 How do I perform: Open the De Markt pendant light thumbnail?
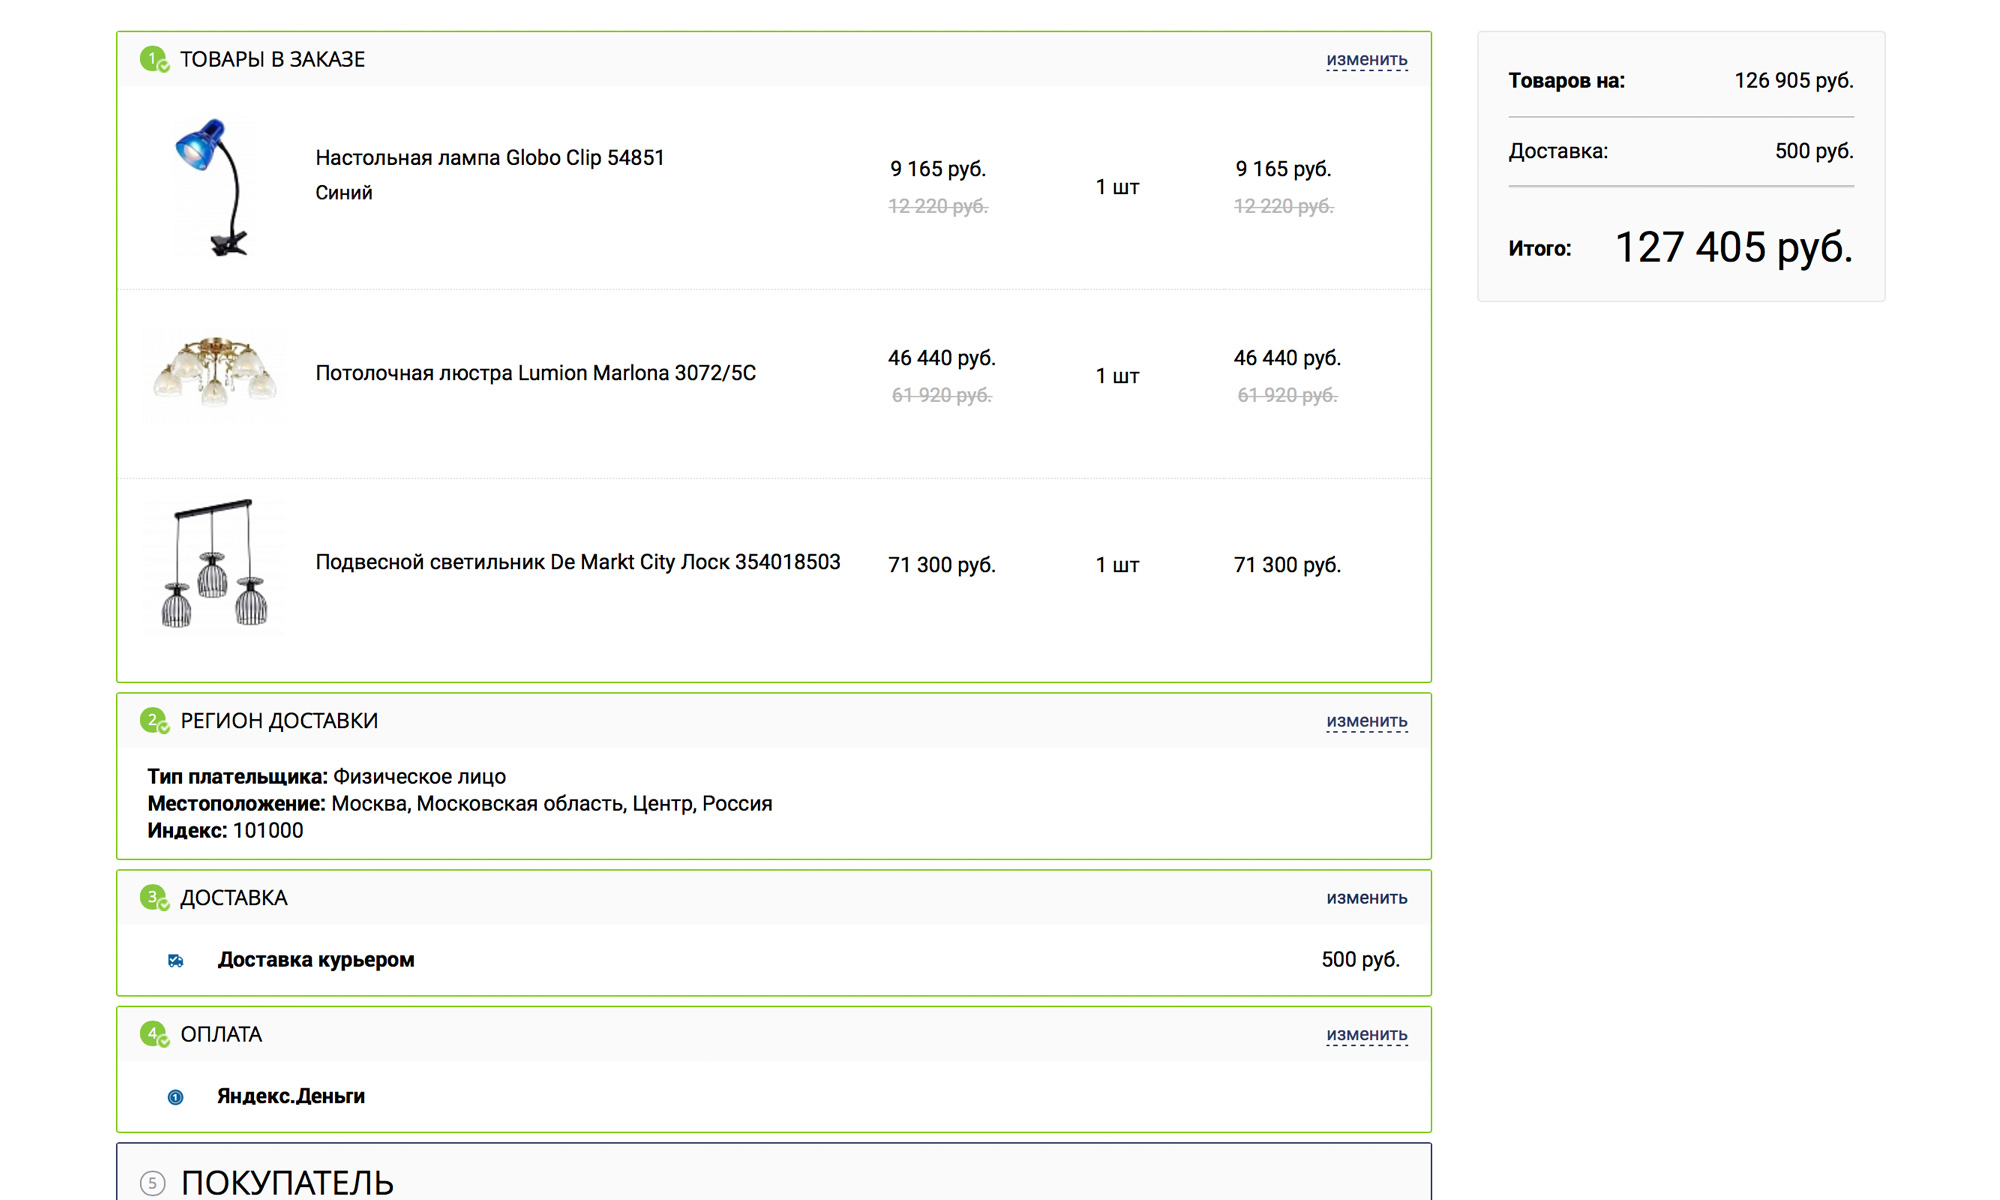coord(214,564)
